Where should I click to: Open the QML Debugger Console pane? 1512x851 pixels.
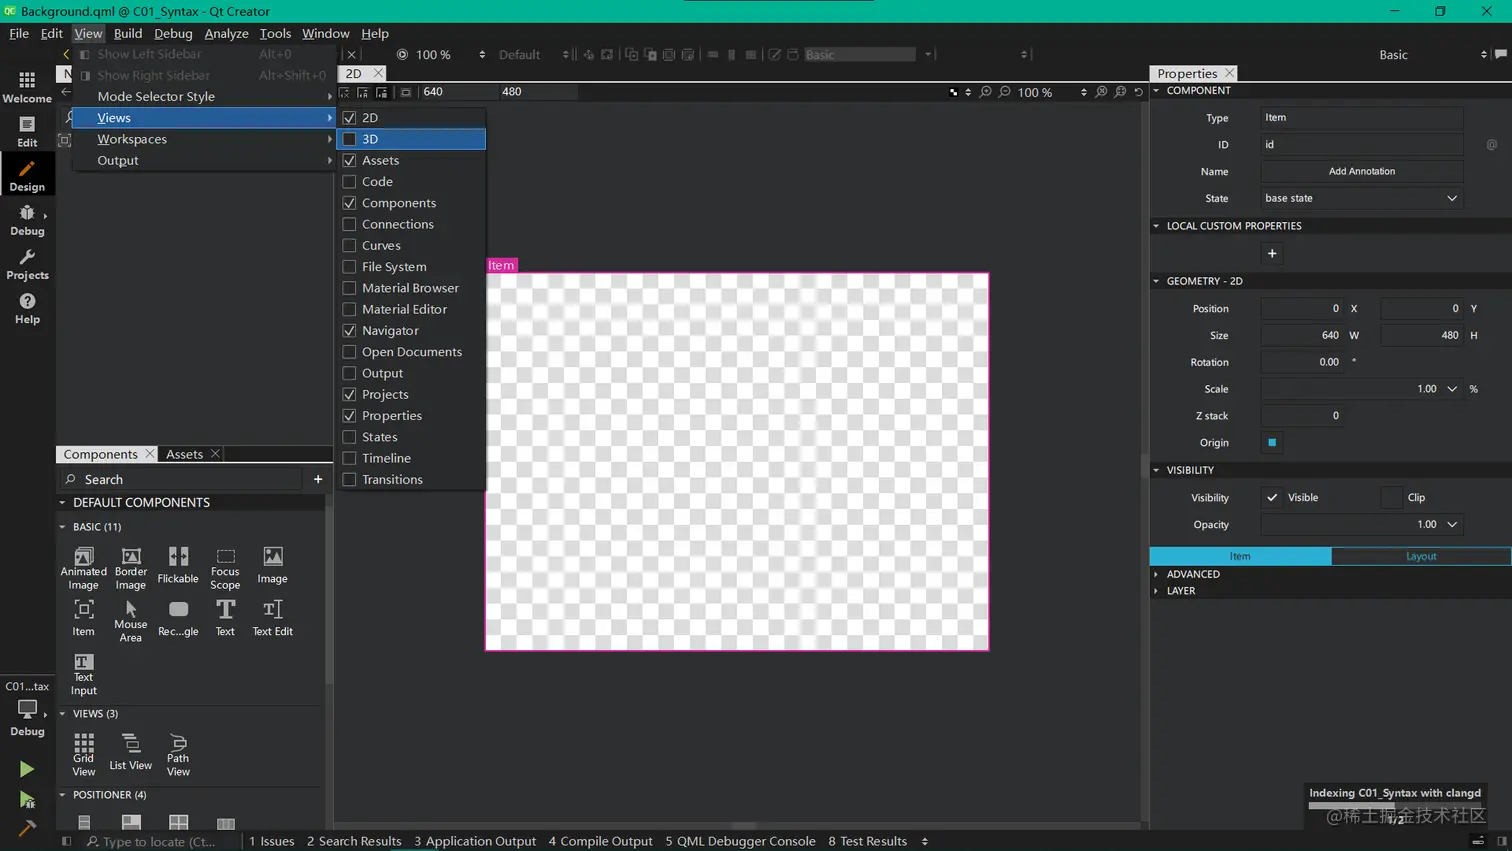click(740, 841)
